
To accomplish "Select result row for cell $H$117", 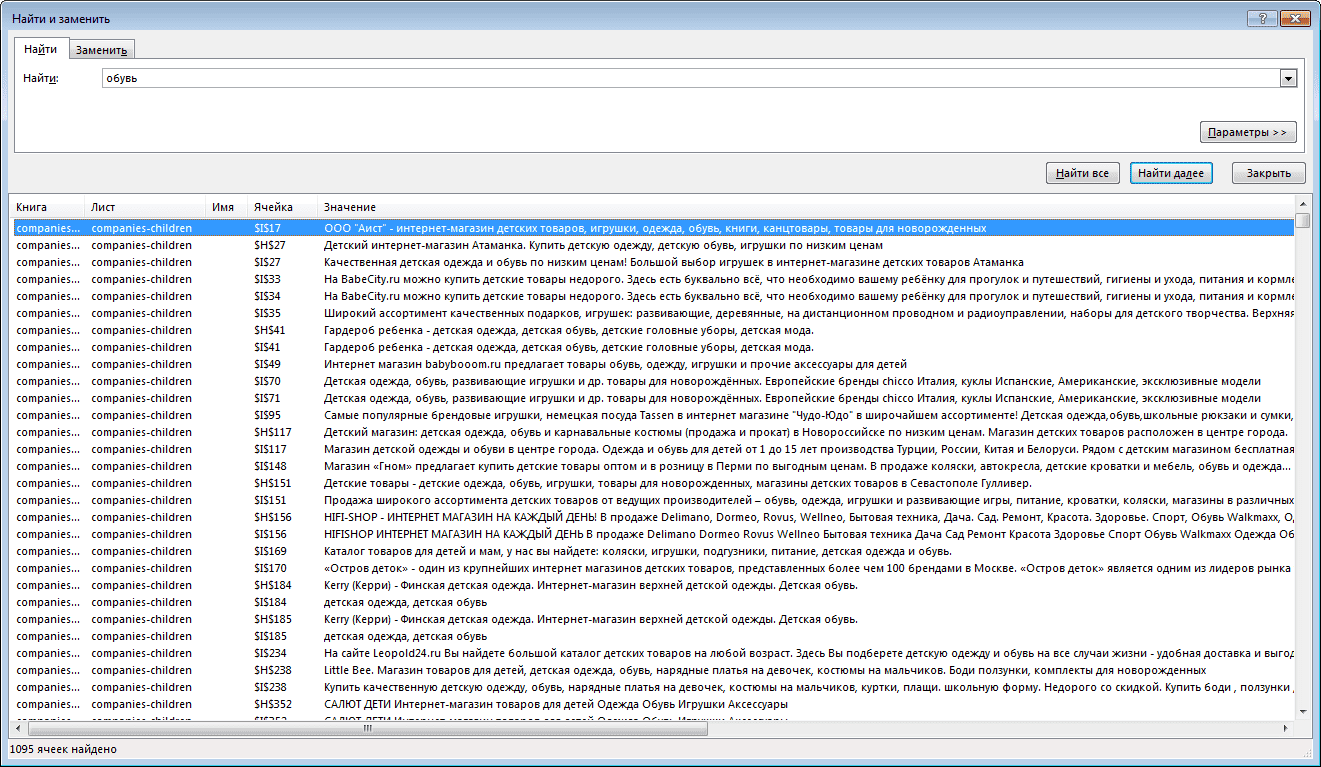I will point(652,432).
